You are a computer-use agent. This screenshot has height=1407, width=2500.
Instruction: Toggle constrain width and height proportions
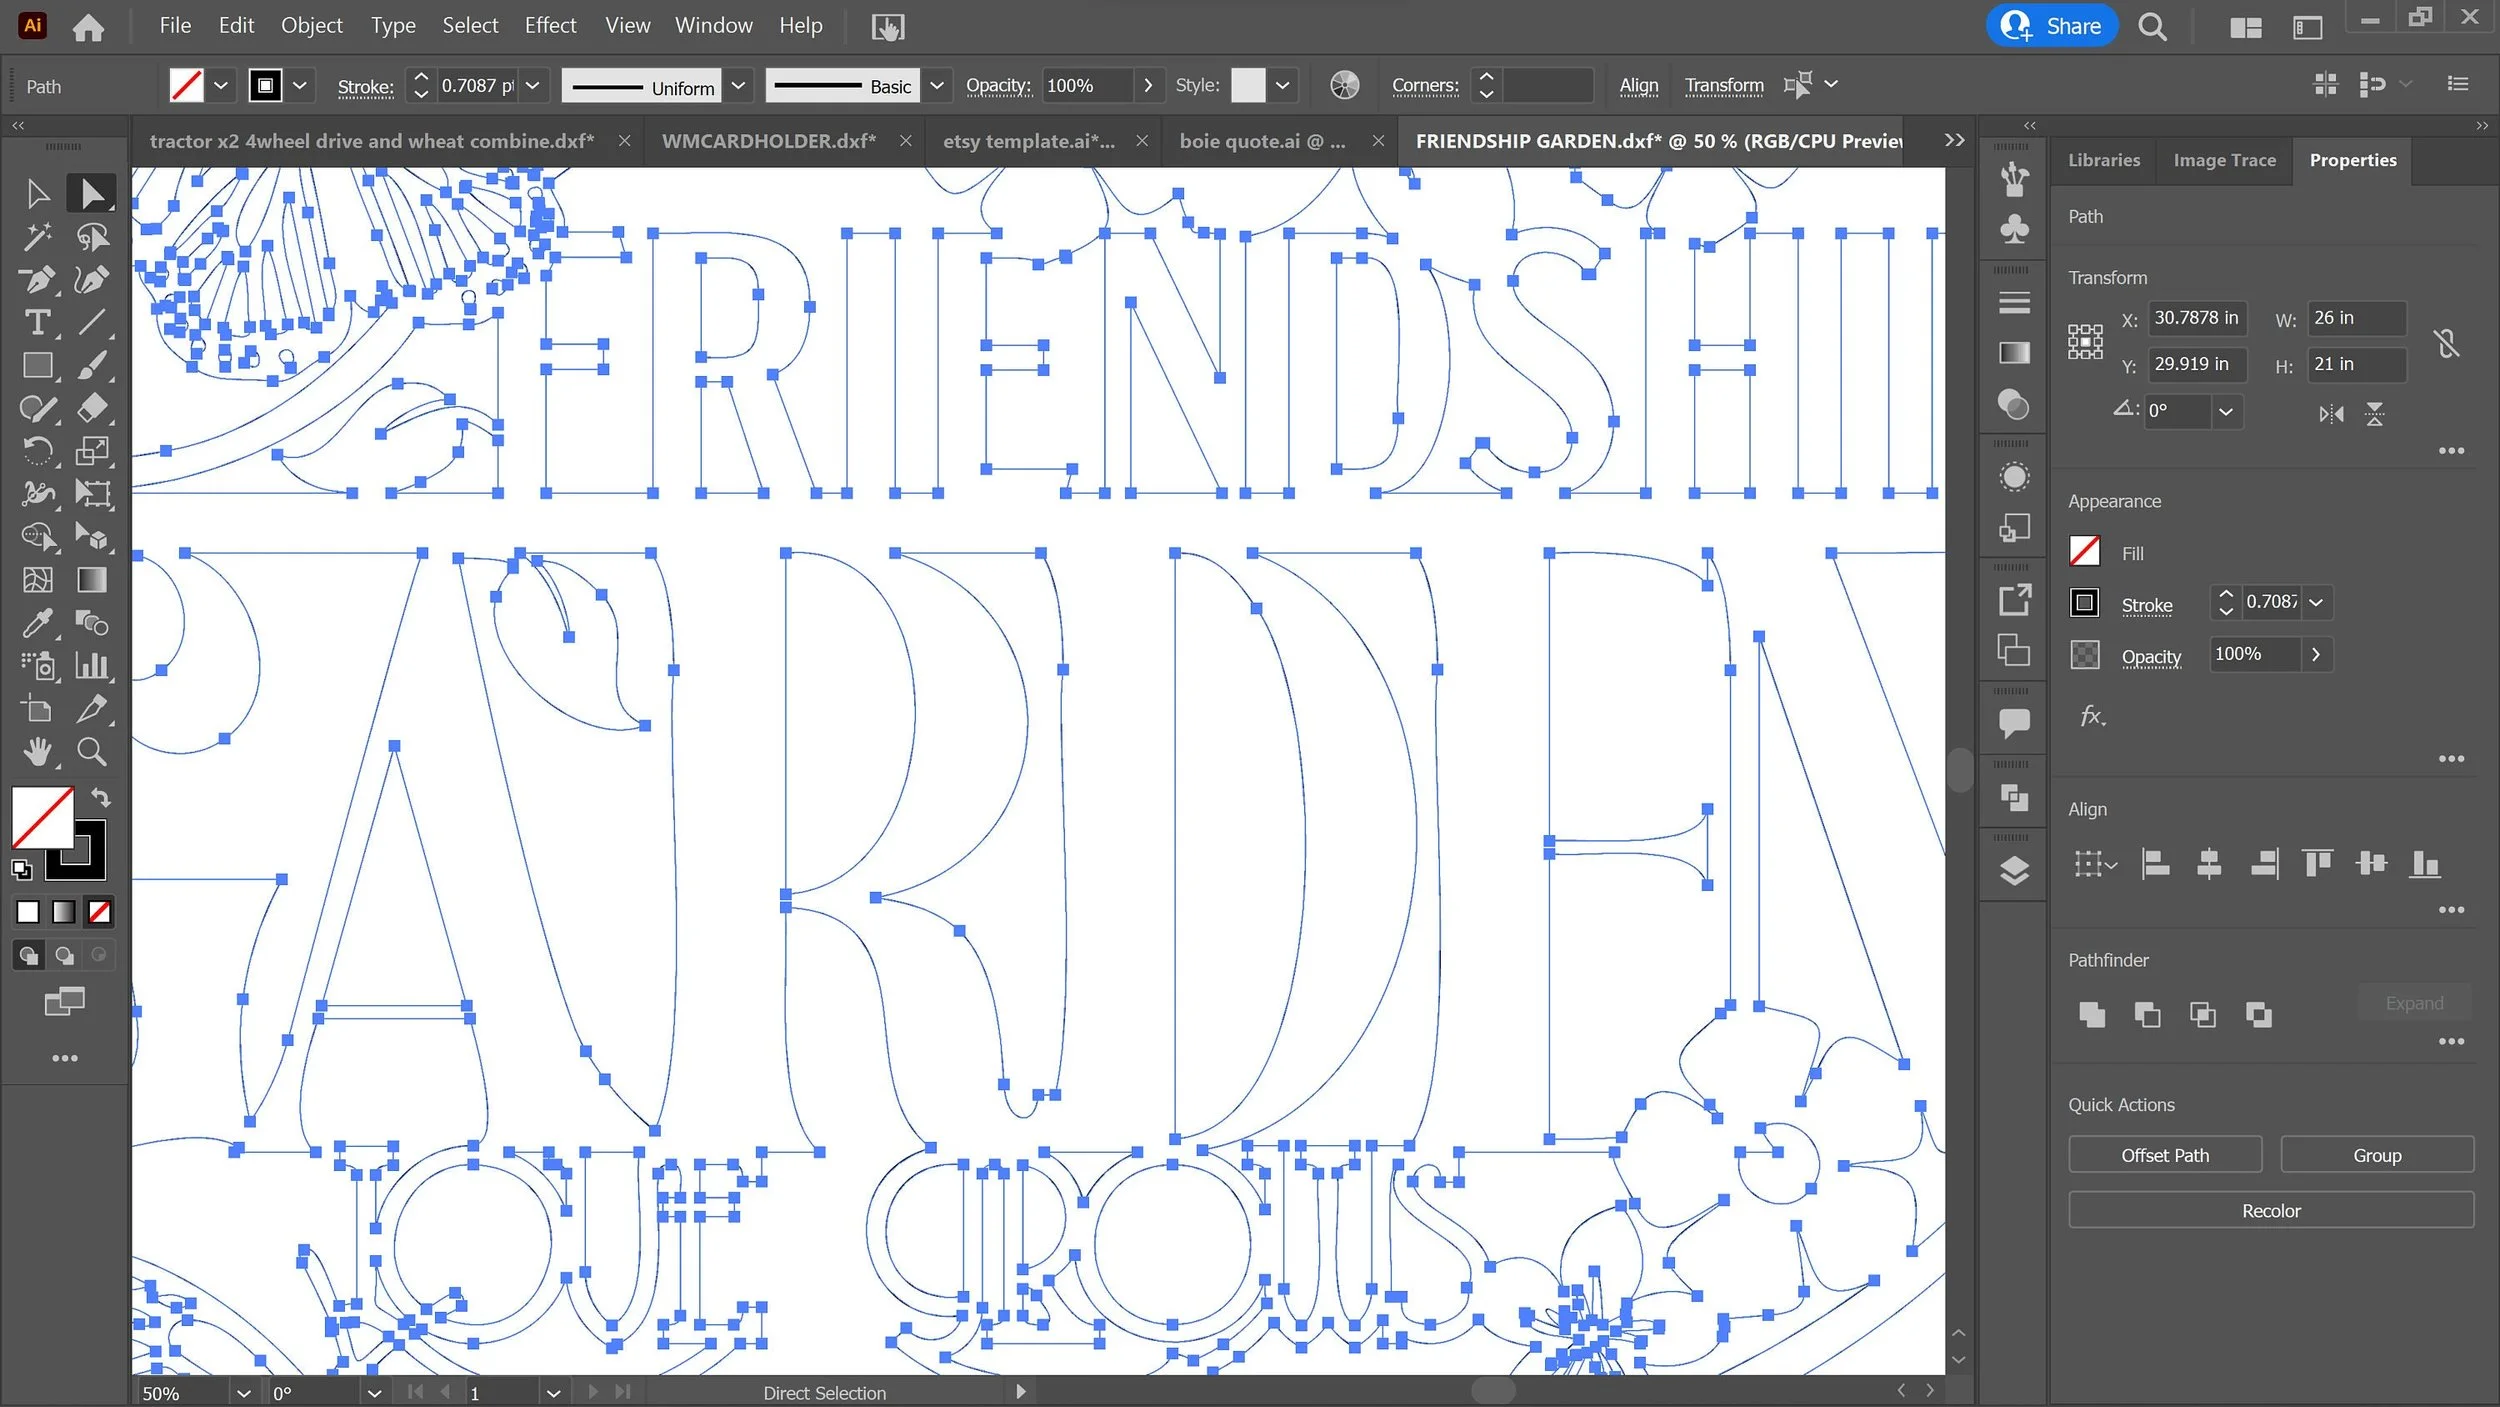tap(2446, 343)
